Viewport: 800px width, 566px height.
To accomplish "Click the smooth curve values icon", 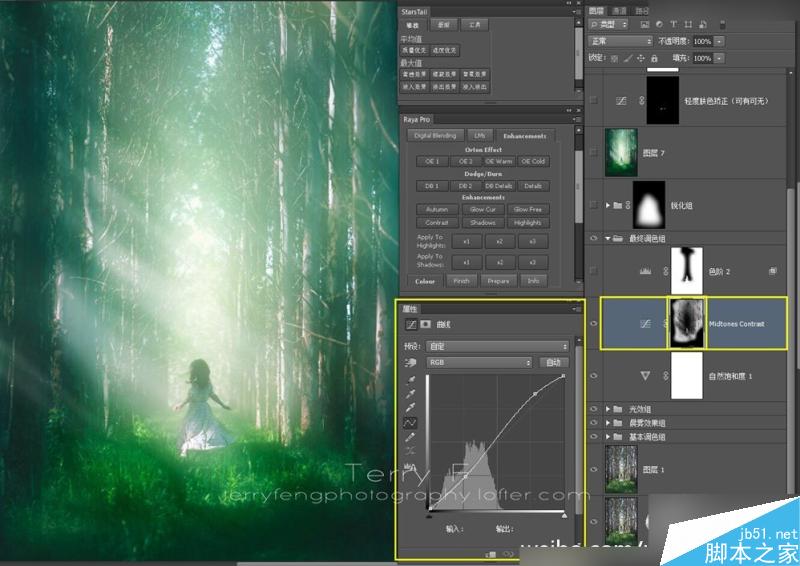I will pos(410,451).
